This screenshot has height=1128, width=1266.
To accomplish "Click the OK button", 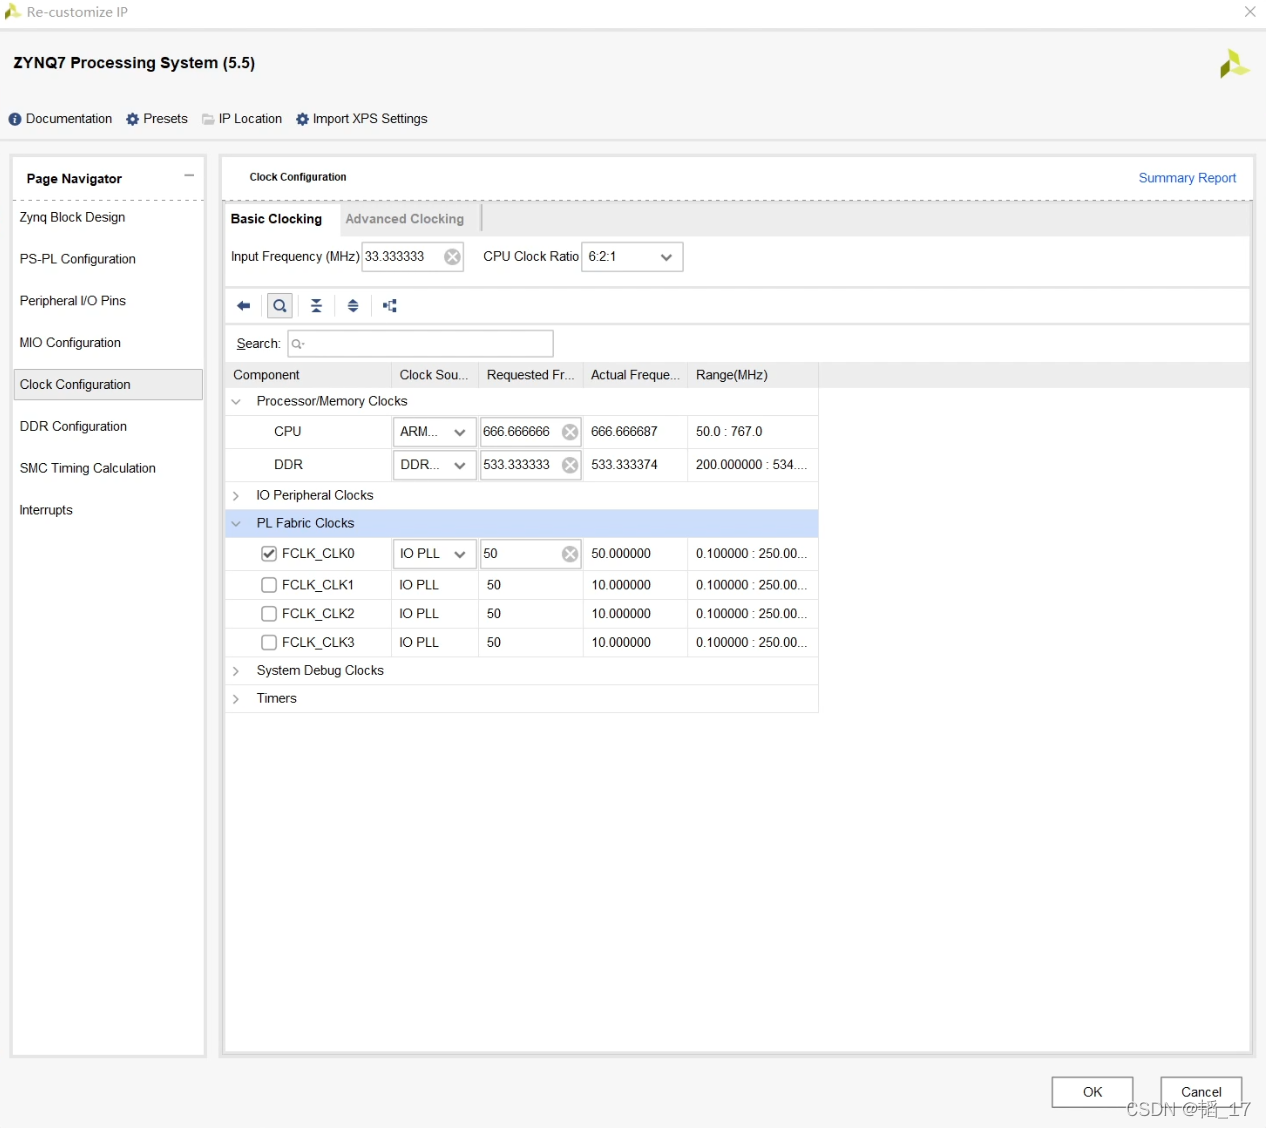I will click(x=1092, y=1092).
